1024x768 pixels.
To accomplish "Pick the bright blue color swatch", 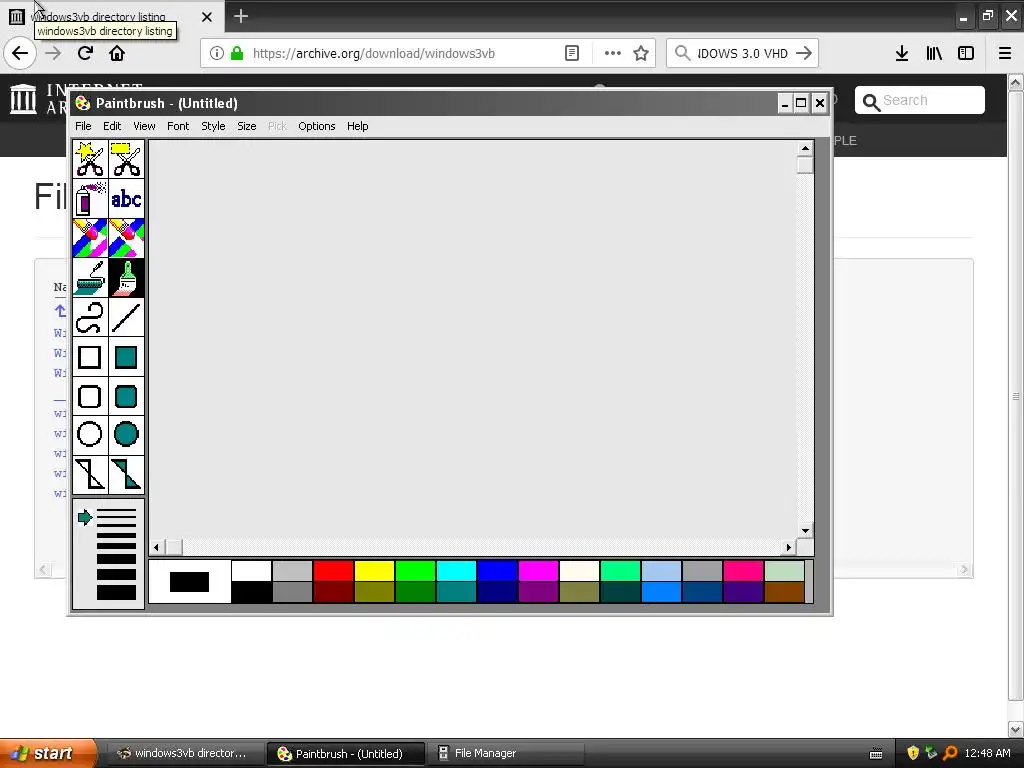I will (x=498, y=571).
